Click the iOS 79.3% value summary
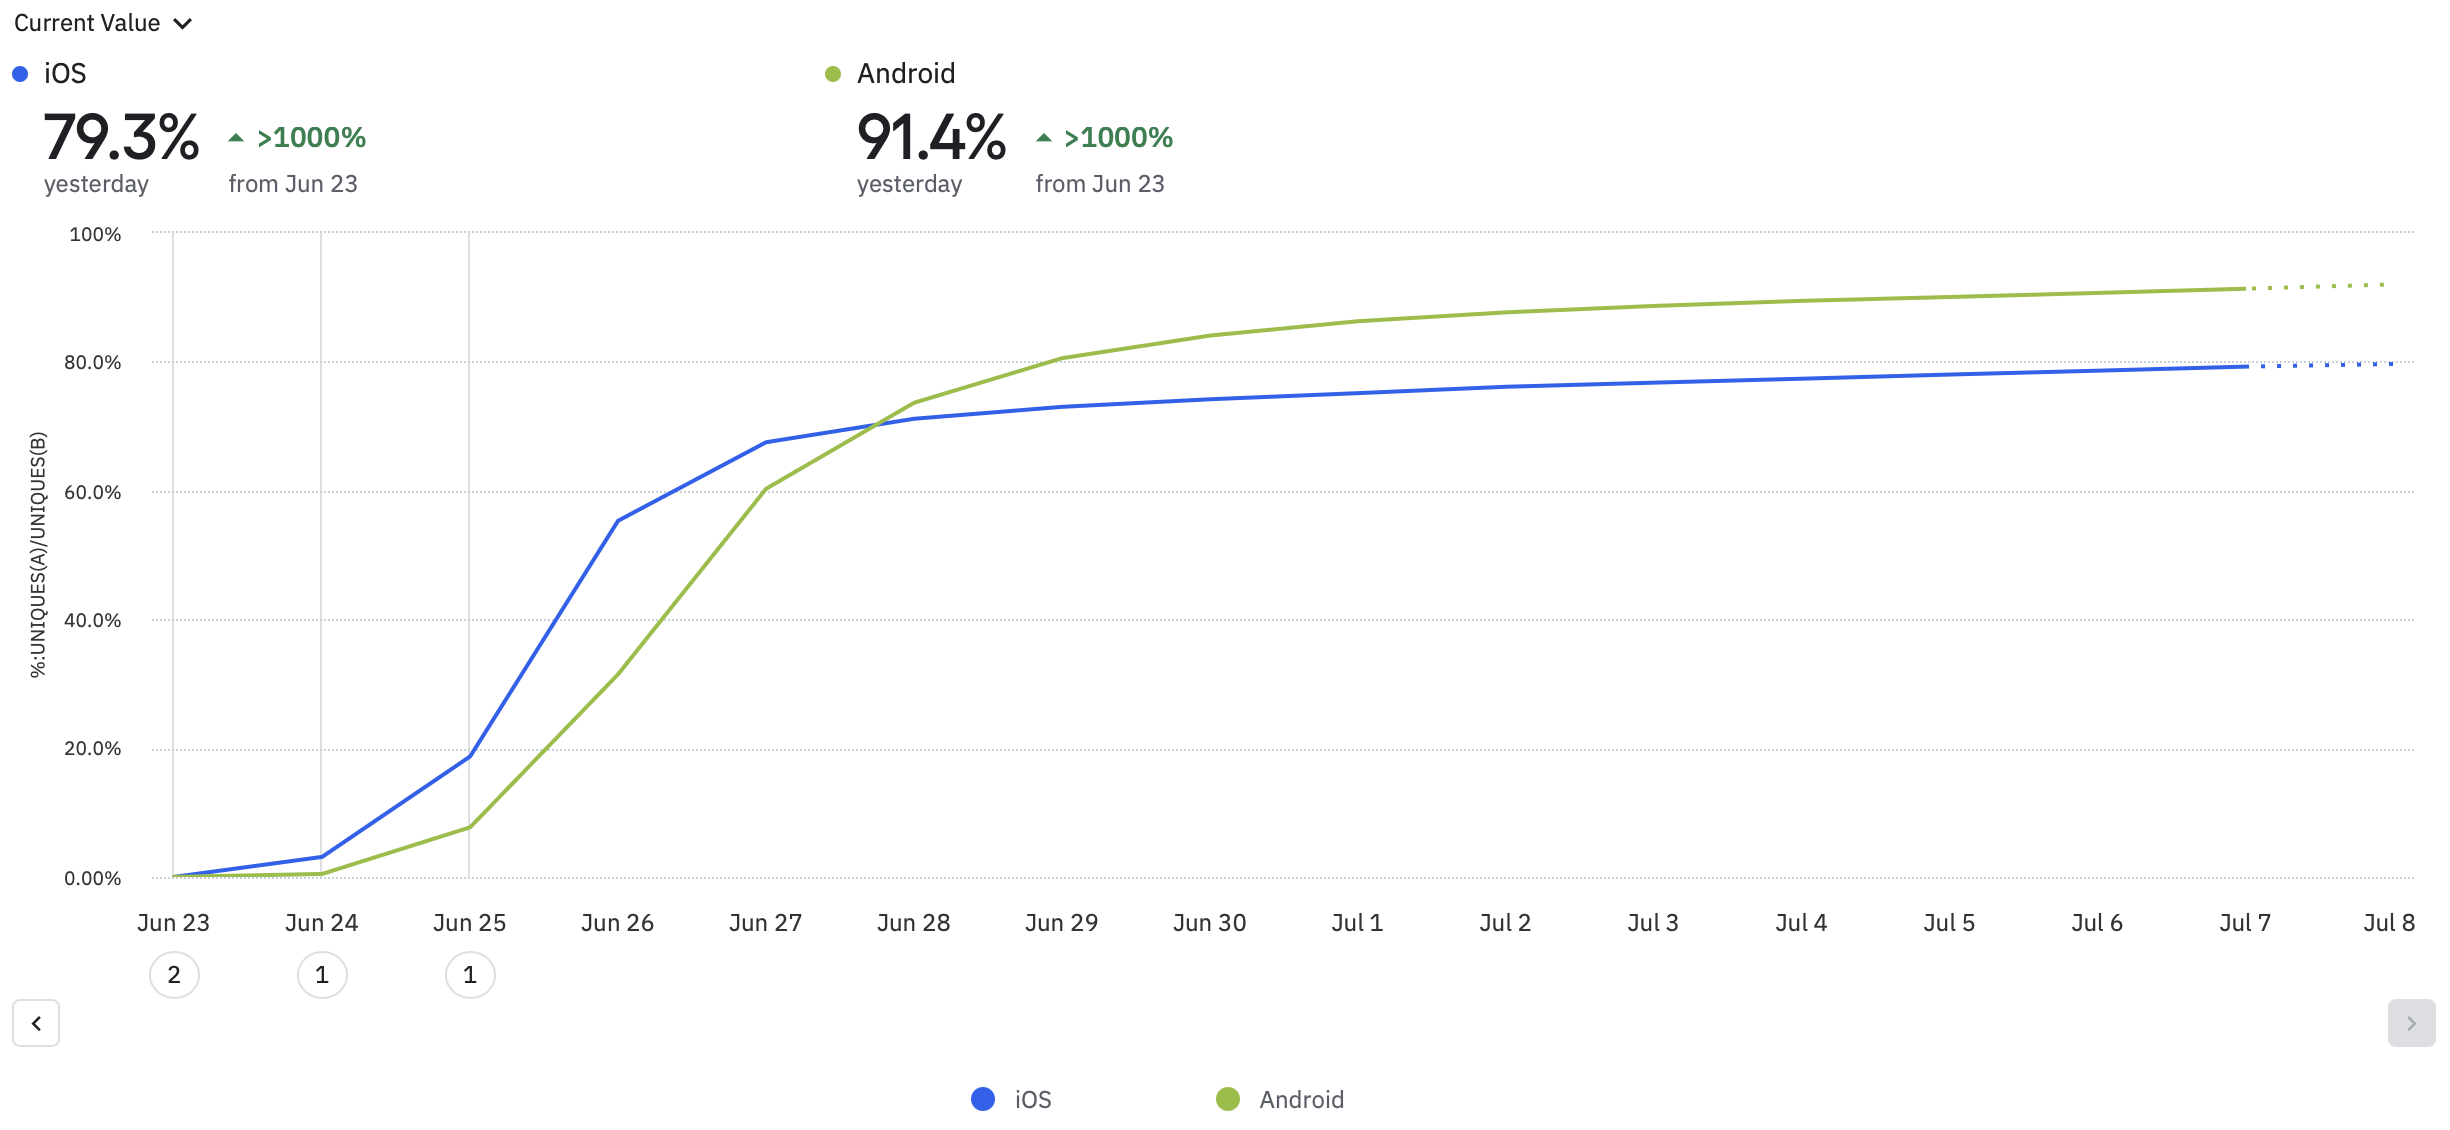This screenshot has width=2450, height=1130. click(121, 137)
